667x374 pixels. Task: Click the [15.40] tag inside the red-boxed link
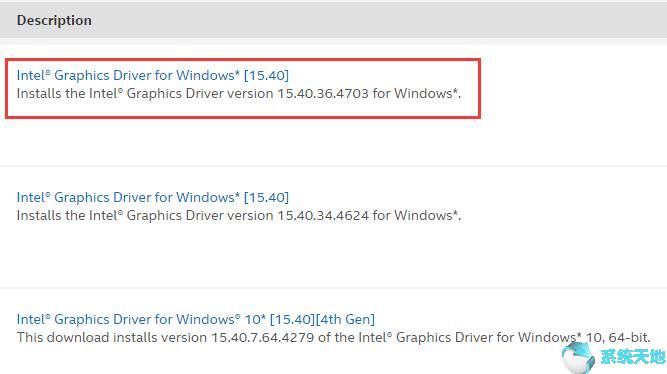[266, 75]
